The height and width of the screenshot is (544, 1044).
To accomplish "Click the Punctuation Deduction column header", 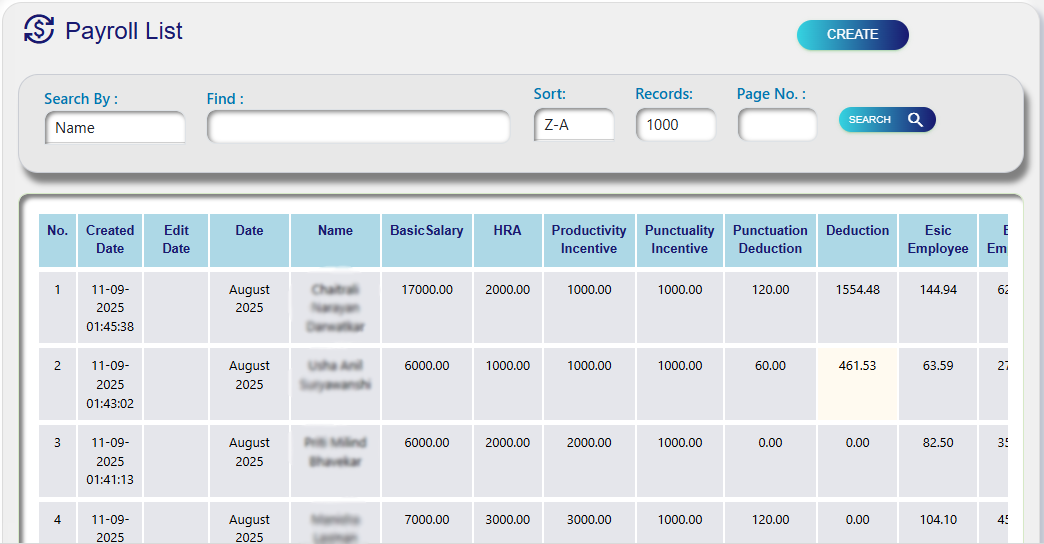I will (x=770, y=240).
